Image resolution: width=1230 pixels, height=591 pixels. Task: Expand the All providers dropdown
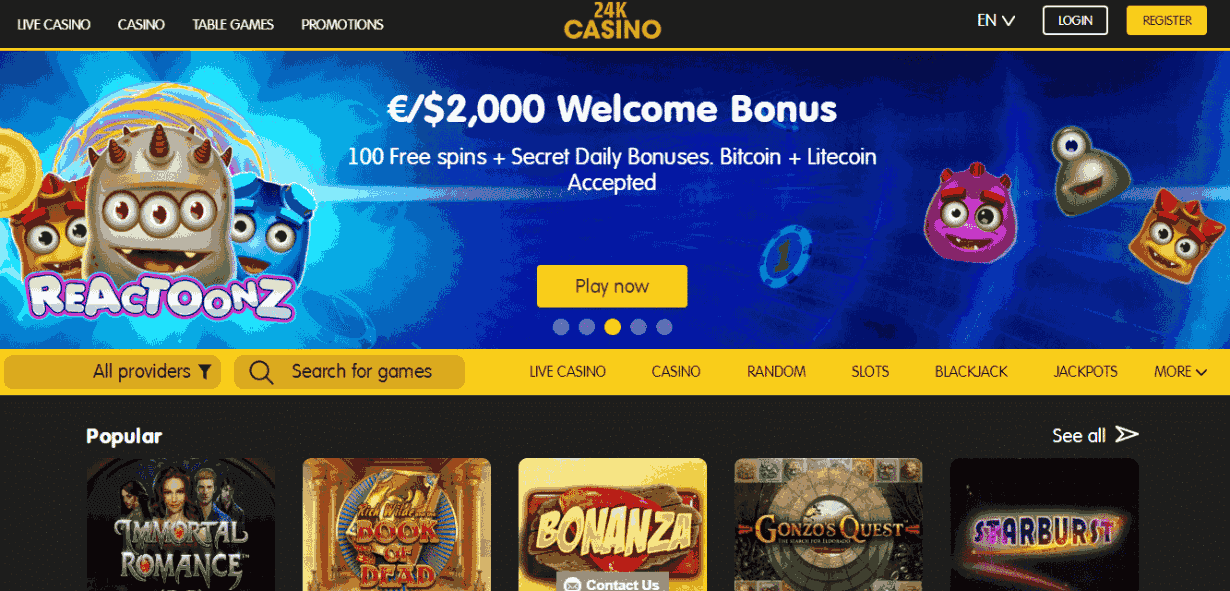coord(114,372)
